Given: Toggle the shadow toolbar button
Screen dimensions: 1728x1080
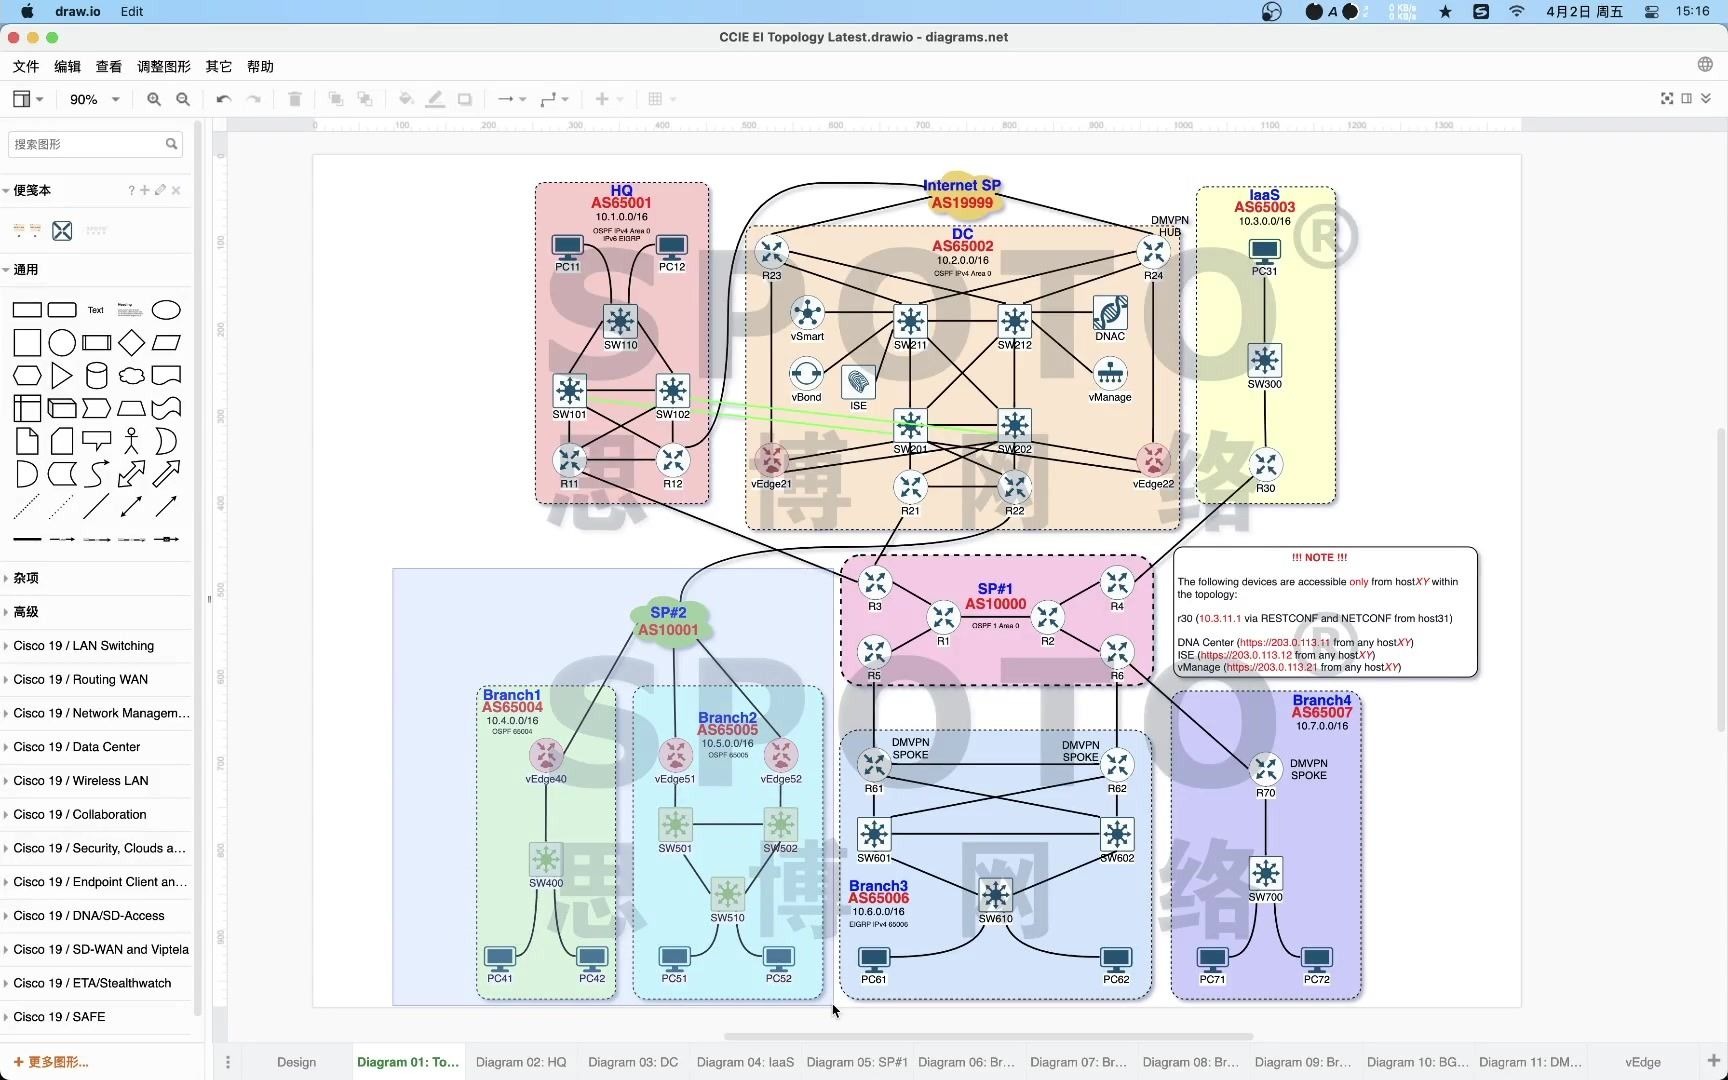Looking at the screenshot, I should click(465, 99).
